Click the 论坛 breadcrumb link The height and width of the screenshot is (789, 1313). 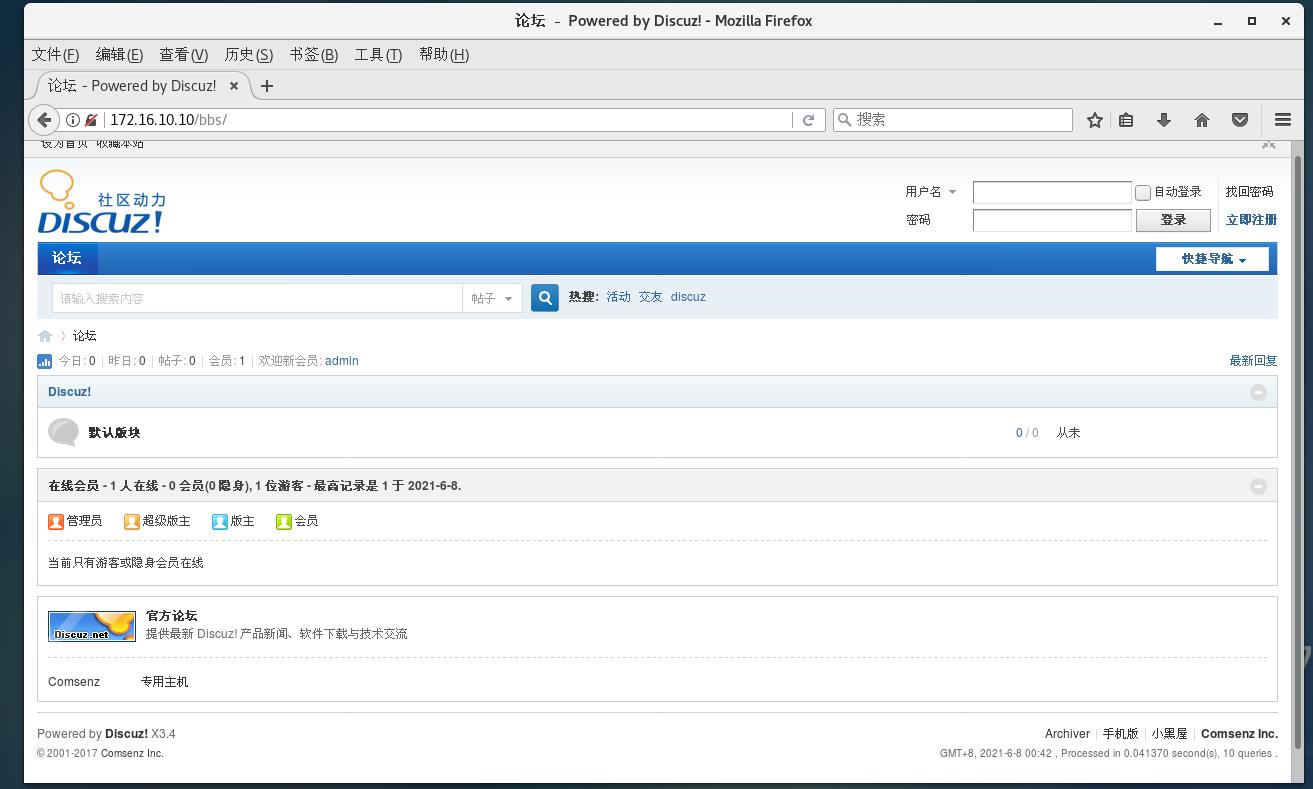coord(84,336)
